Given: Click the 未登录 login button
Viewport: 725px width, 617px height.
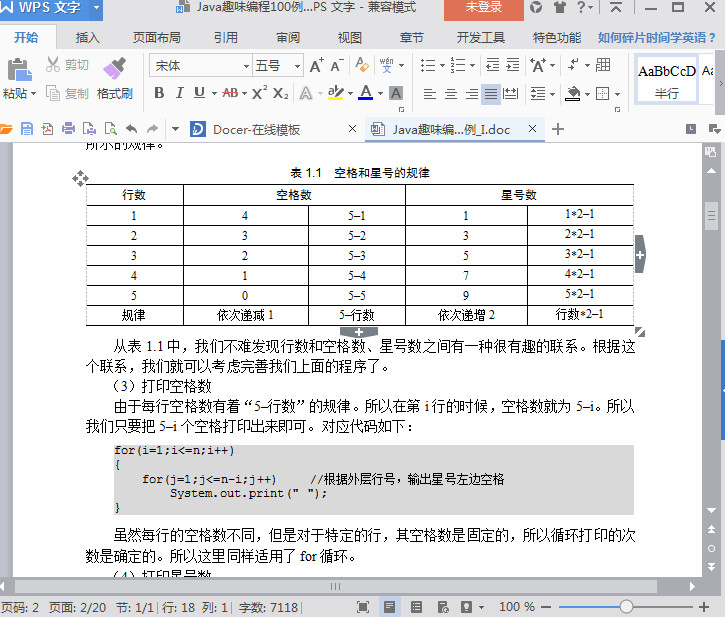Looking at the screenshot, I should (x=484, y=9).
